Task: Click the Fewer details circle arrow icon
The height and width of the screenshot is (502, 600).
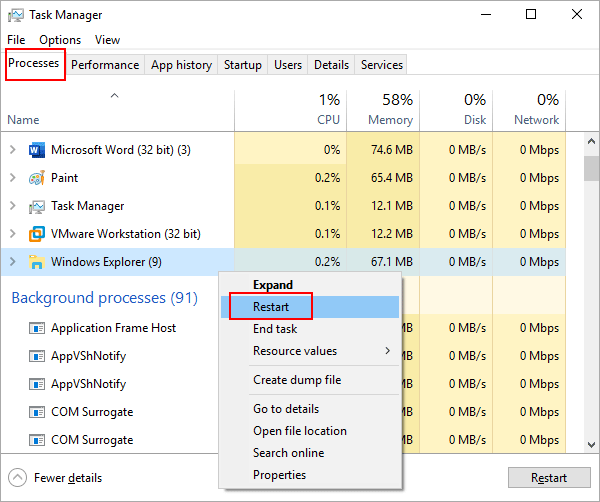Action: point(17,478)
